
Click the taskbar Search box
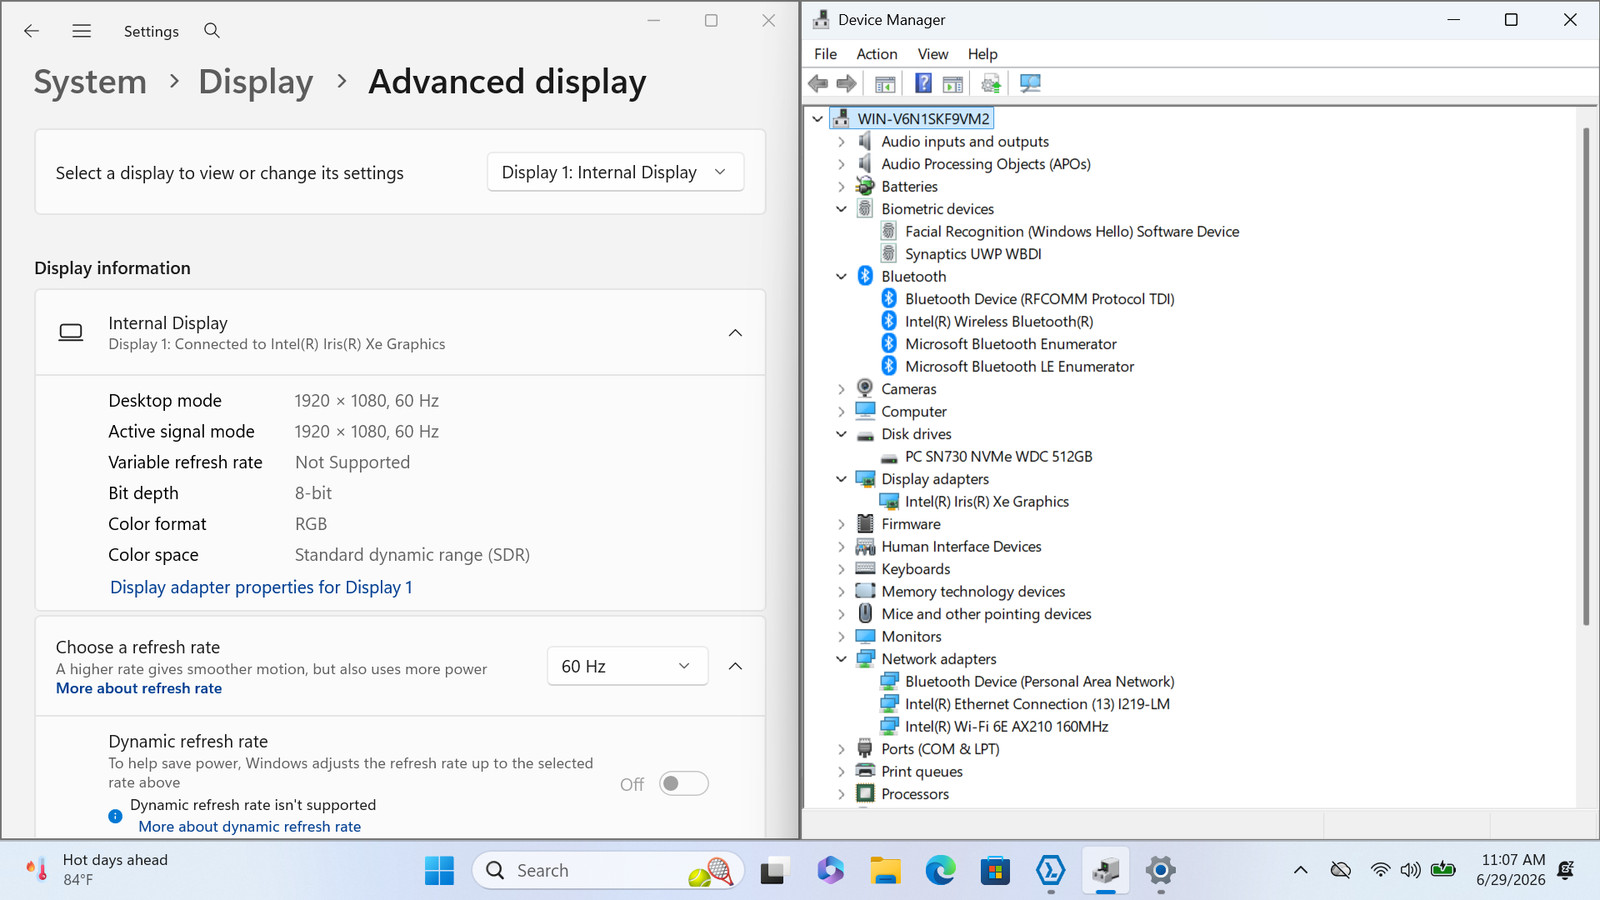click(x=608, y=871)
